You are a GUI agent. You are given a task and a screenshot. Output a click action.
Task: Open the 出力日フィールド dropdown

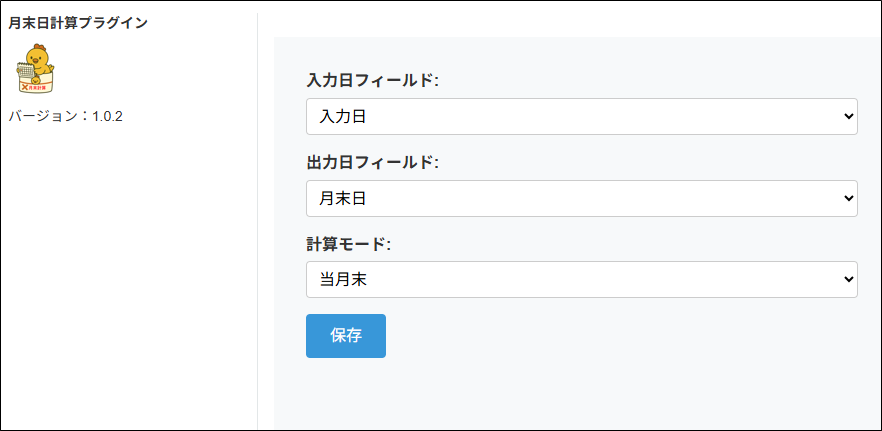click(x=581, y=198)
